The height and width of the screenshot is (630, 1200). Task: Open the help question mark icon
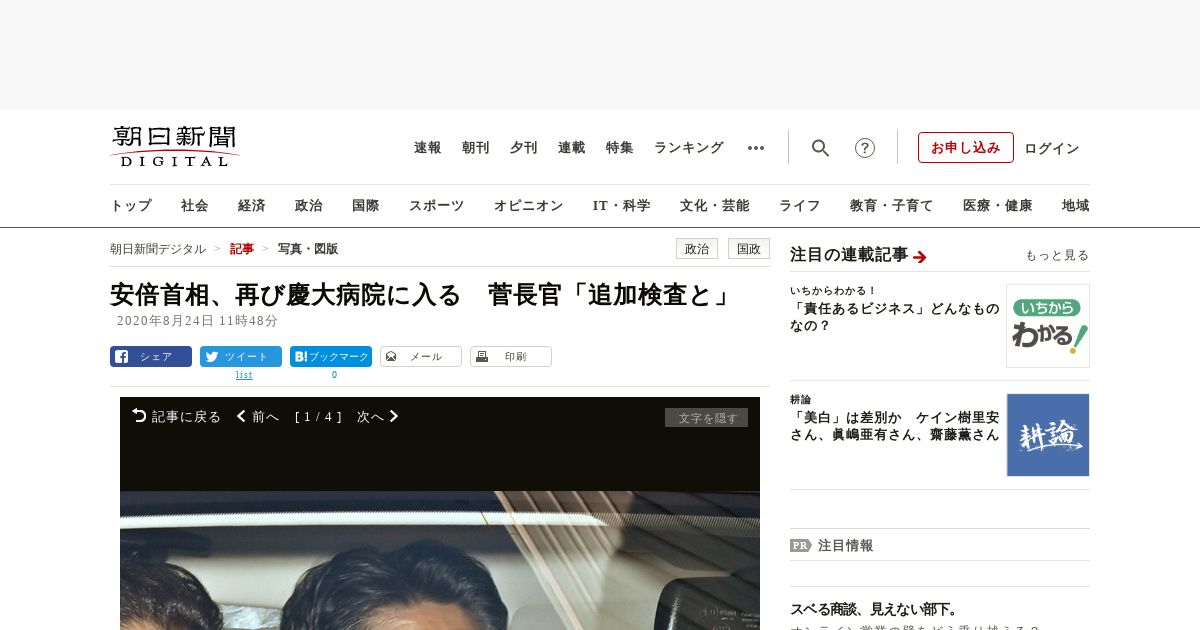pos(865,148)
